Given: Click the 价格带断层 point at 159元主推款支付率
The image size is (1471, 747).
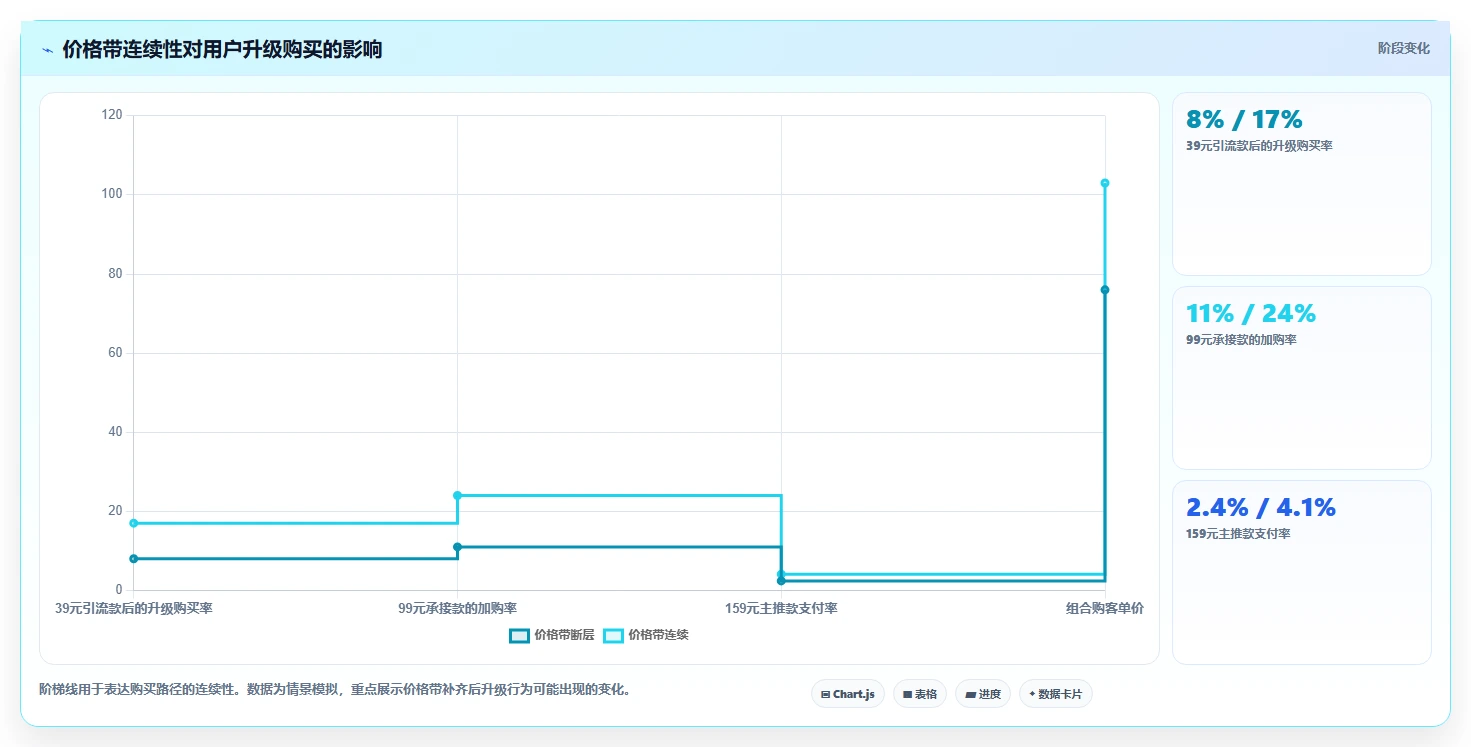Looking at the screenshot, I should (x=781, y=581).
